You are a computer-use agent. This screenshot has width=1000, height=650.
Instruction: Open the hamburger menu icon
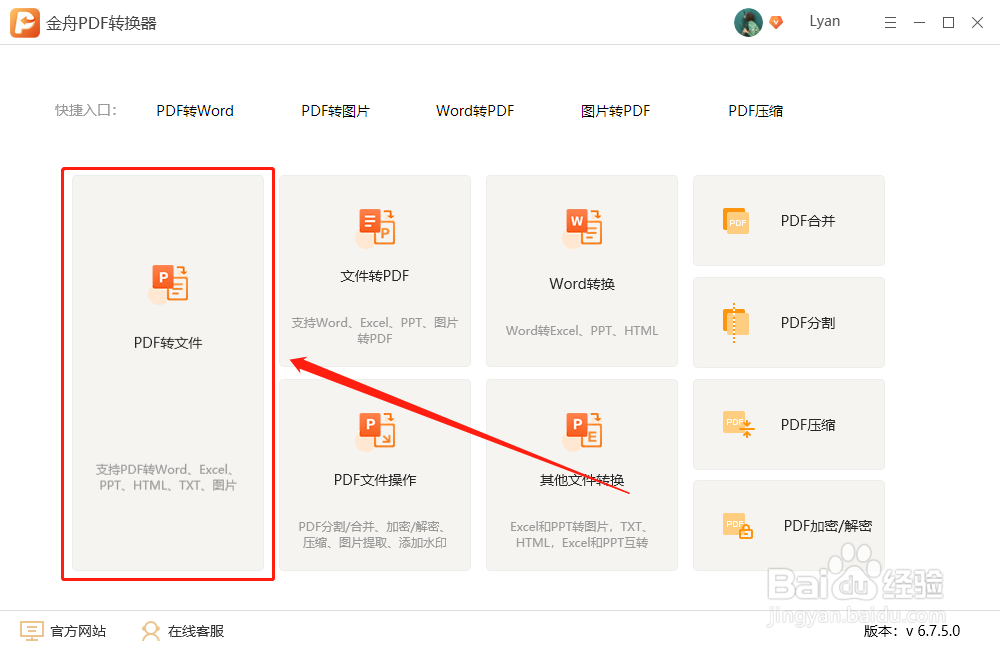890,23
